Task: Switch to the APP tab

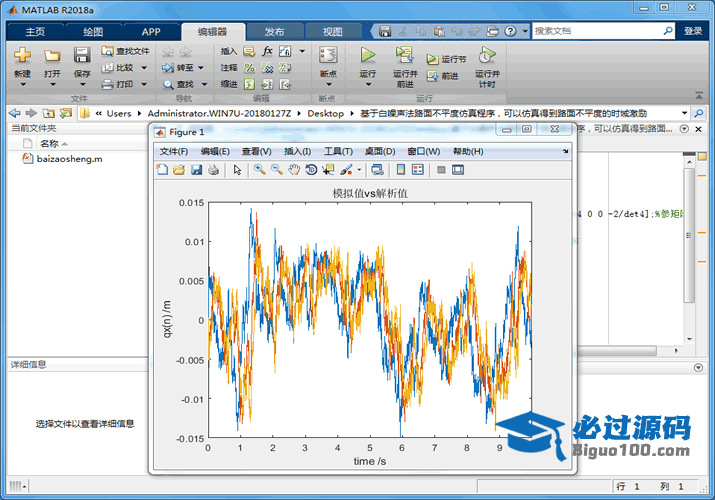Action: [150, 31]
